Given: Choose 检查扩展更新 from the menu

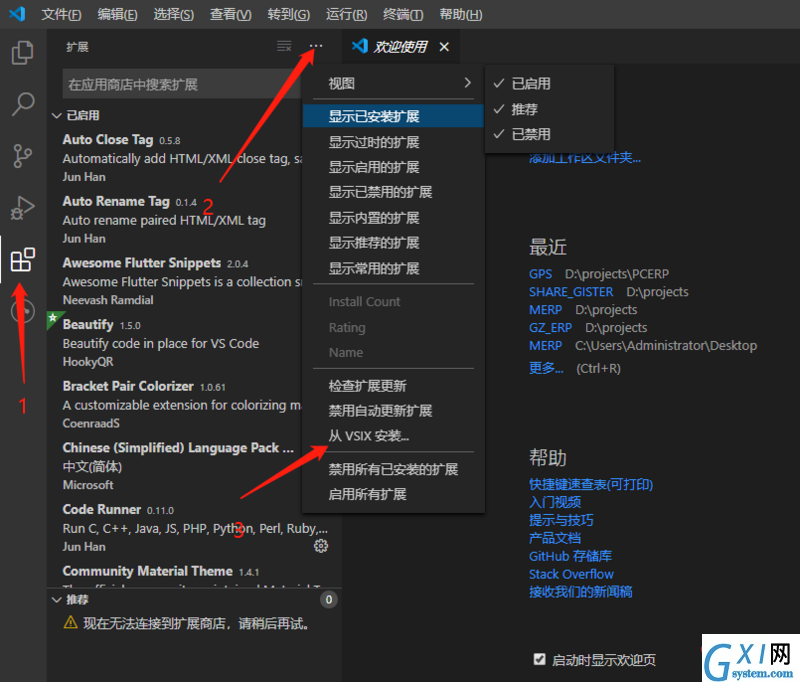Looking at the screenshot, I should 393,386.
